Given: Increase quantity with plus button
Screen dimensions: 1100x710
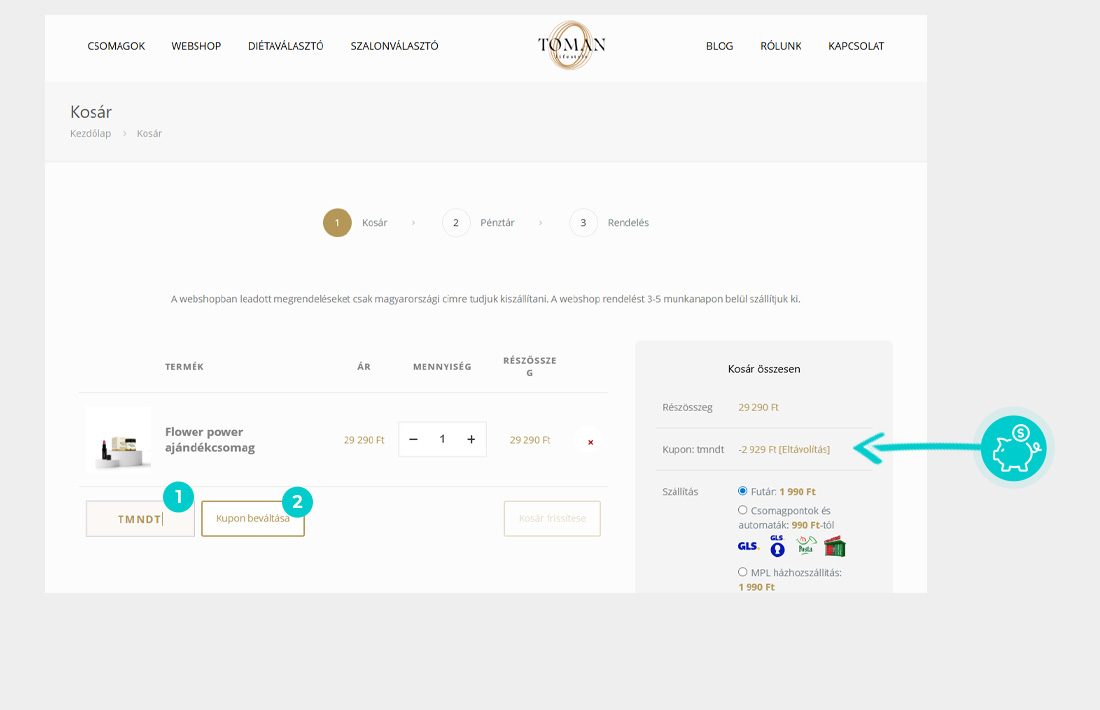Looking at the screenshot, I should point(471,439).
